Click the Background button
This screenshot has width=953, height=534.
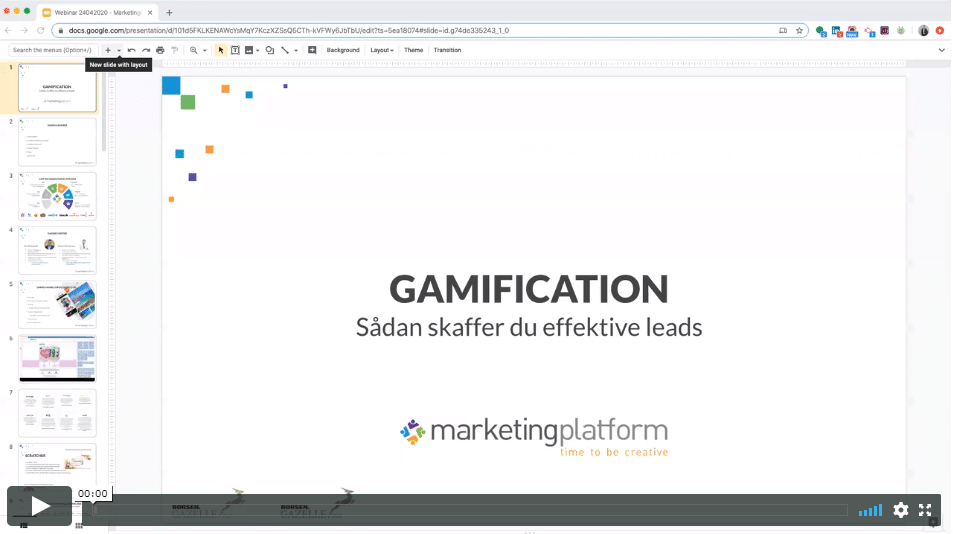click(343, 50)
